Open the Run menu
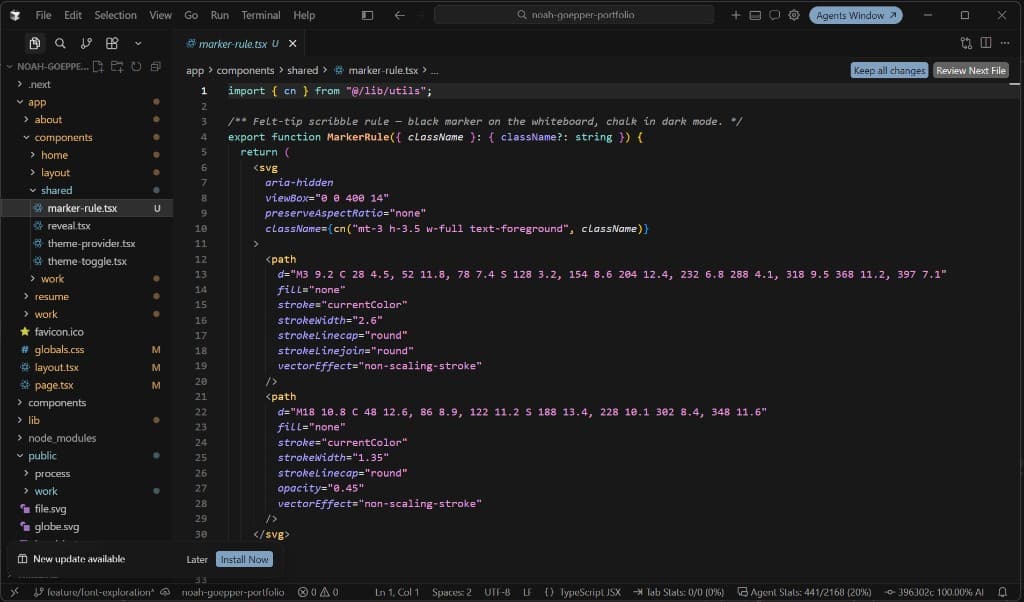The height and width of the screenshot is (602, 1024). point(219,15)
